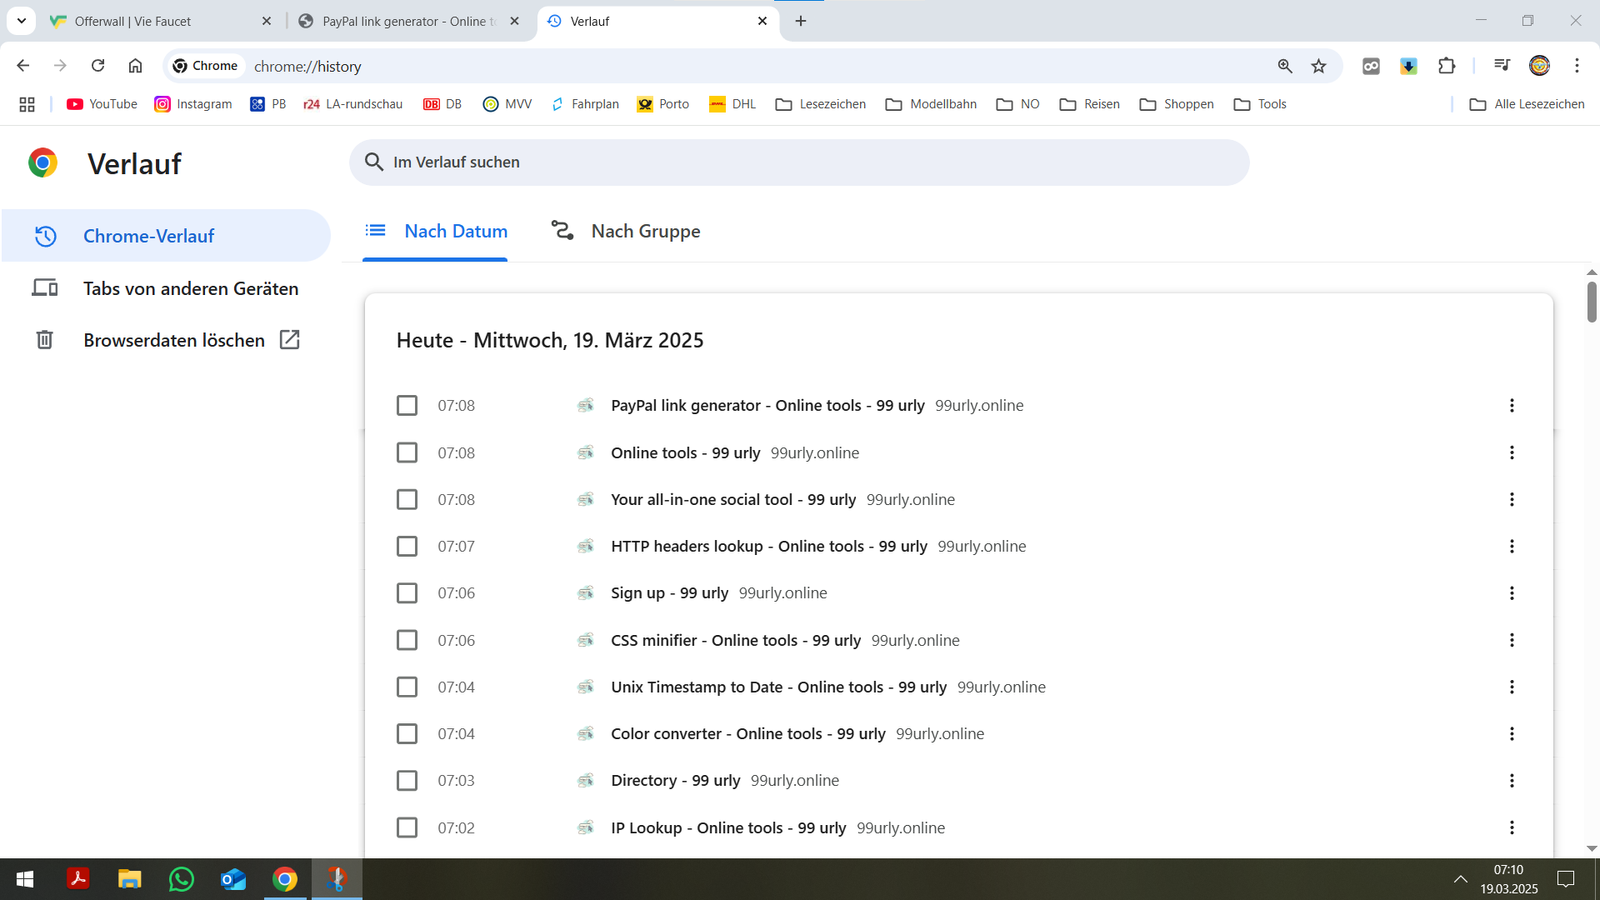
Task: Open the Instagram bookmark
Action: click(x=193, y=104)
